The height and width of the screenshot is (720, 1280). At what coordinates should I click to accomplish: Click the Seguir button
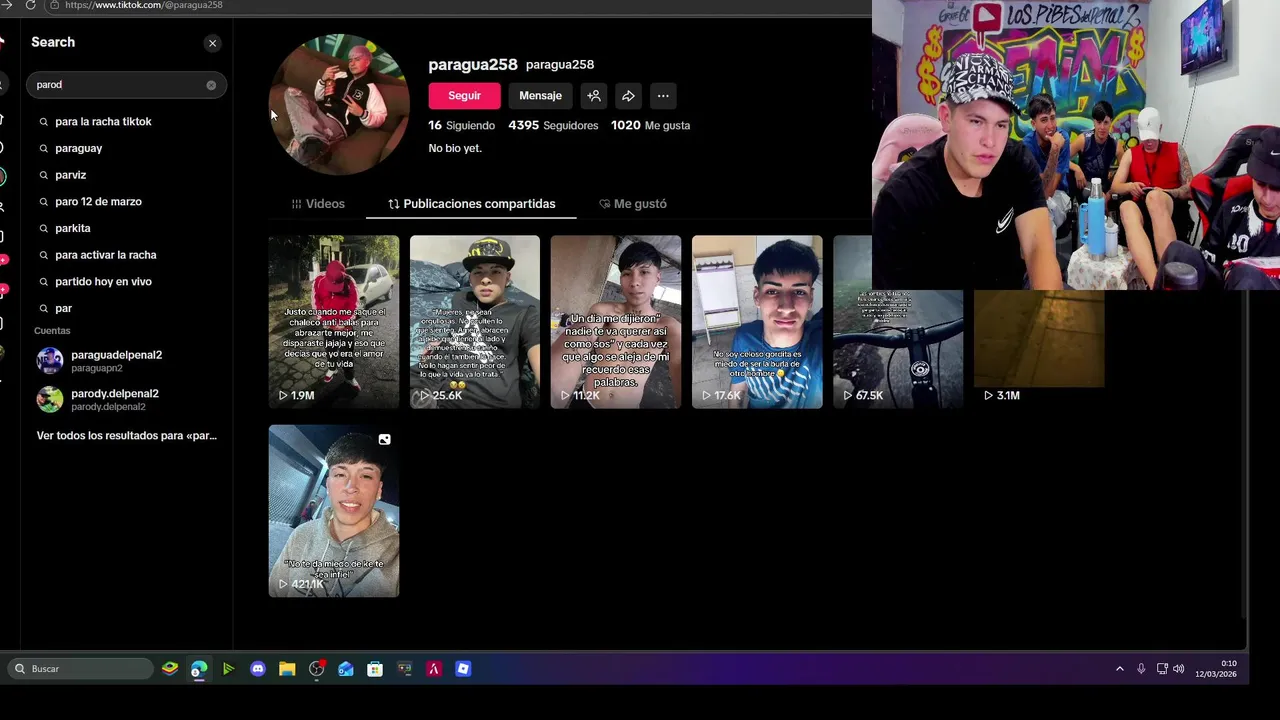[464, 96]
